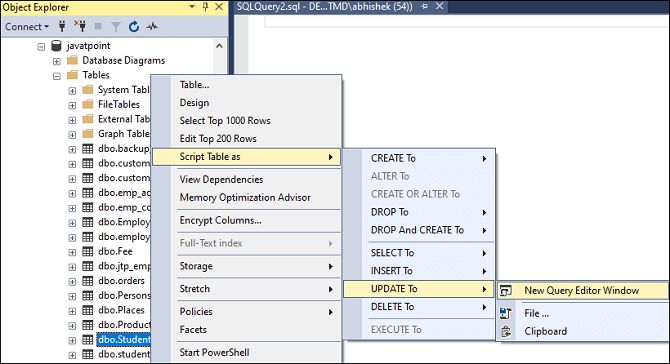
Task: Select the dbo.Places table
Action: point(121,310)
